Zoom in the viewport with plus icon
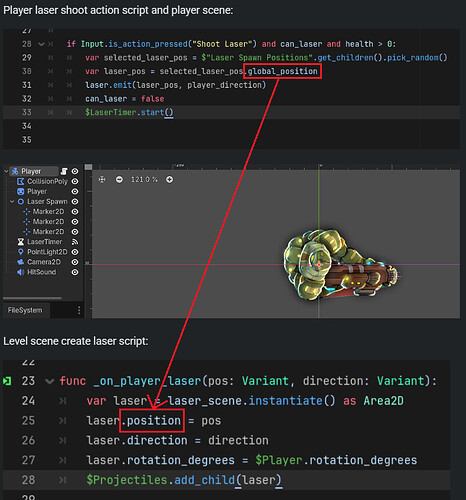 pos(169,180)
